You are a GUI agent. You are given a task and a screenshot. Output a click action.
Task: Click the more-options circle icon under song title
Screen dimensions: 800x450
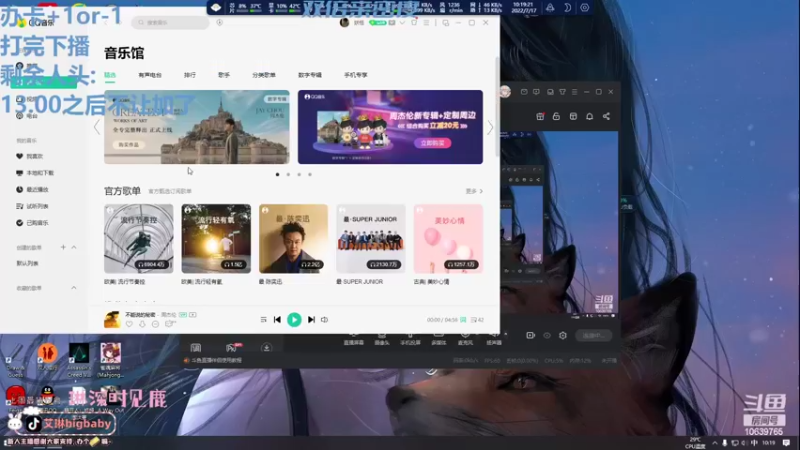(156, 324)
